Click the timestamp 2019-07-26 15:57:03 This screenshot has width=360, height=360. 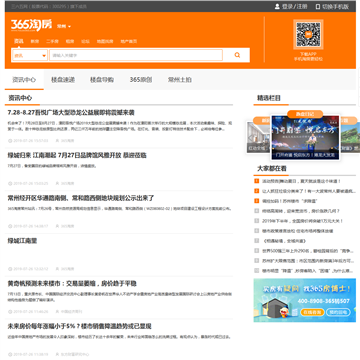click(31, 141)
